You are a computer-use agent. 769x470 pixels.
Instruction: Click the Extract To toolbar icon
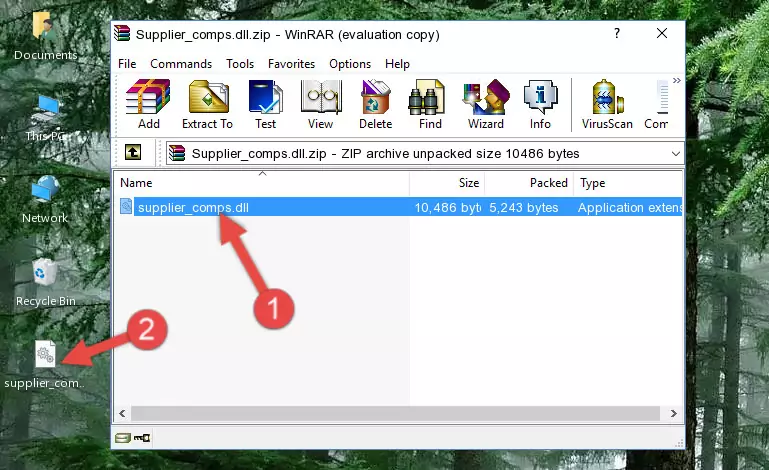[207, 104]
